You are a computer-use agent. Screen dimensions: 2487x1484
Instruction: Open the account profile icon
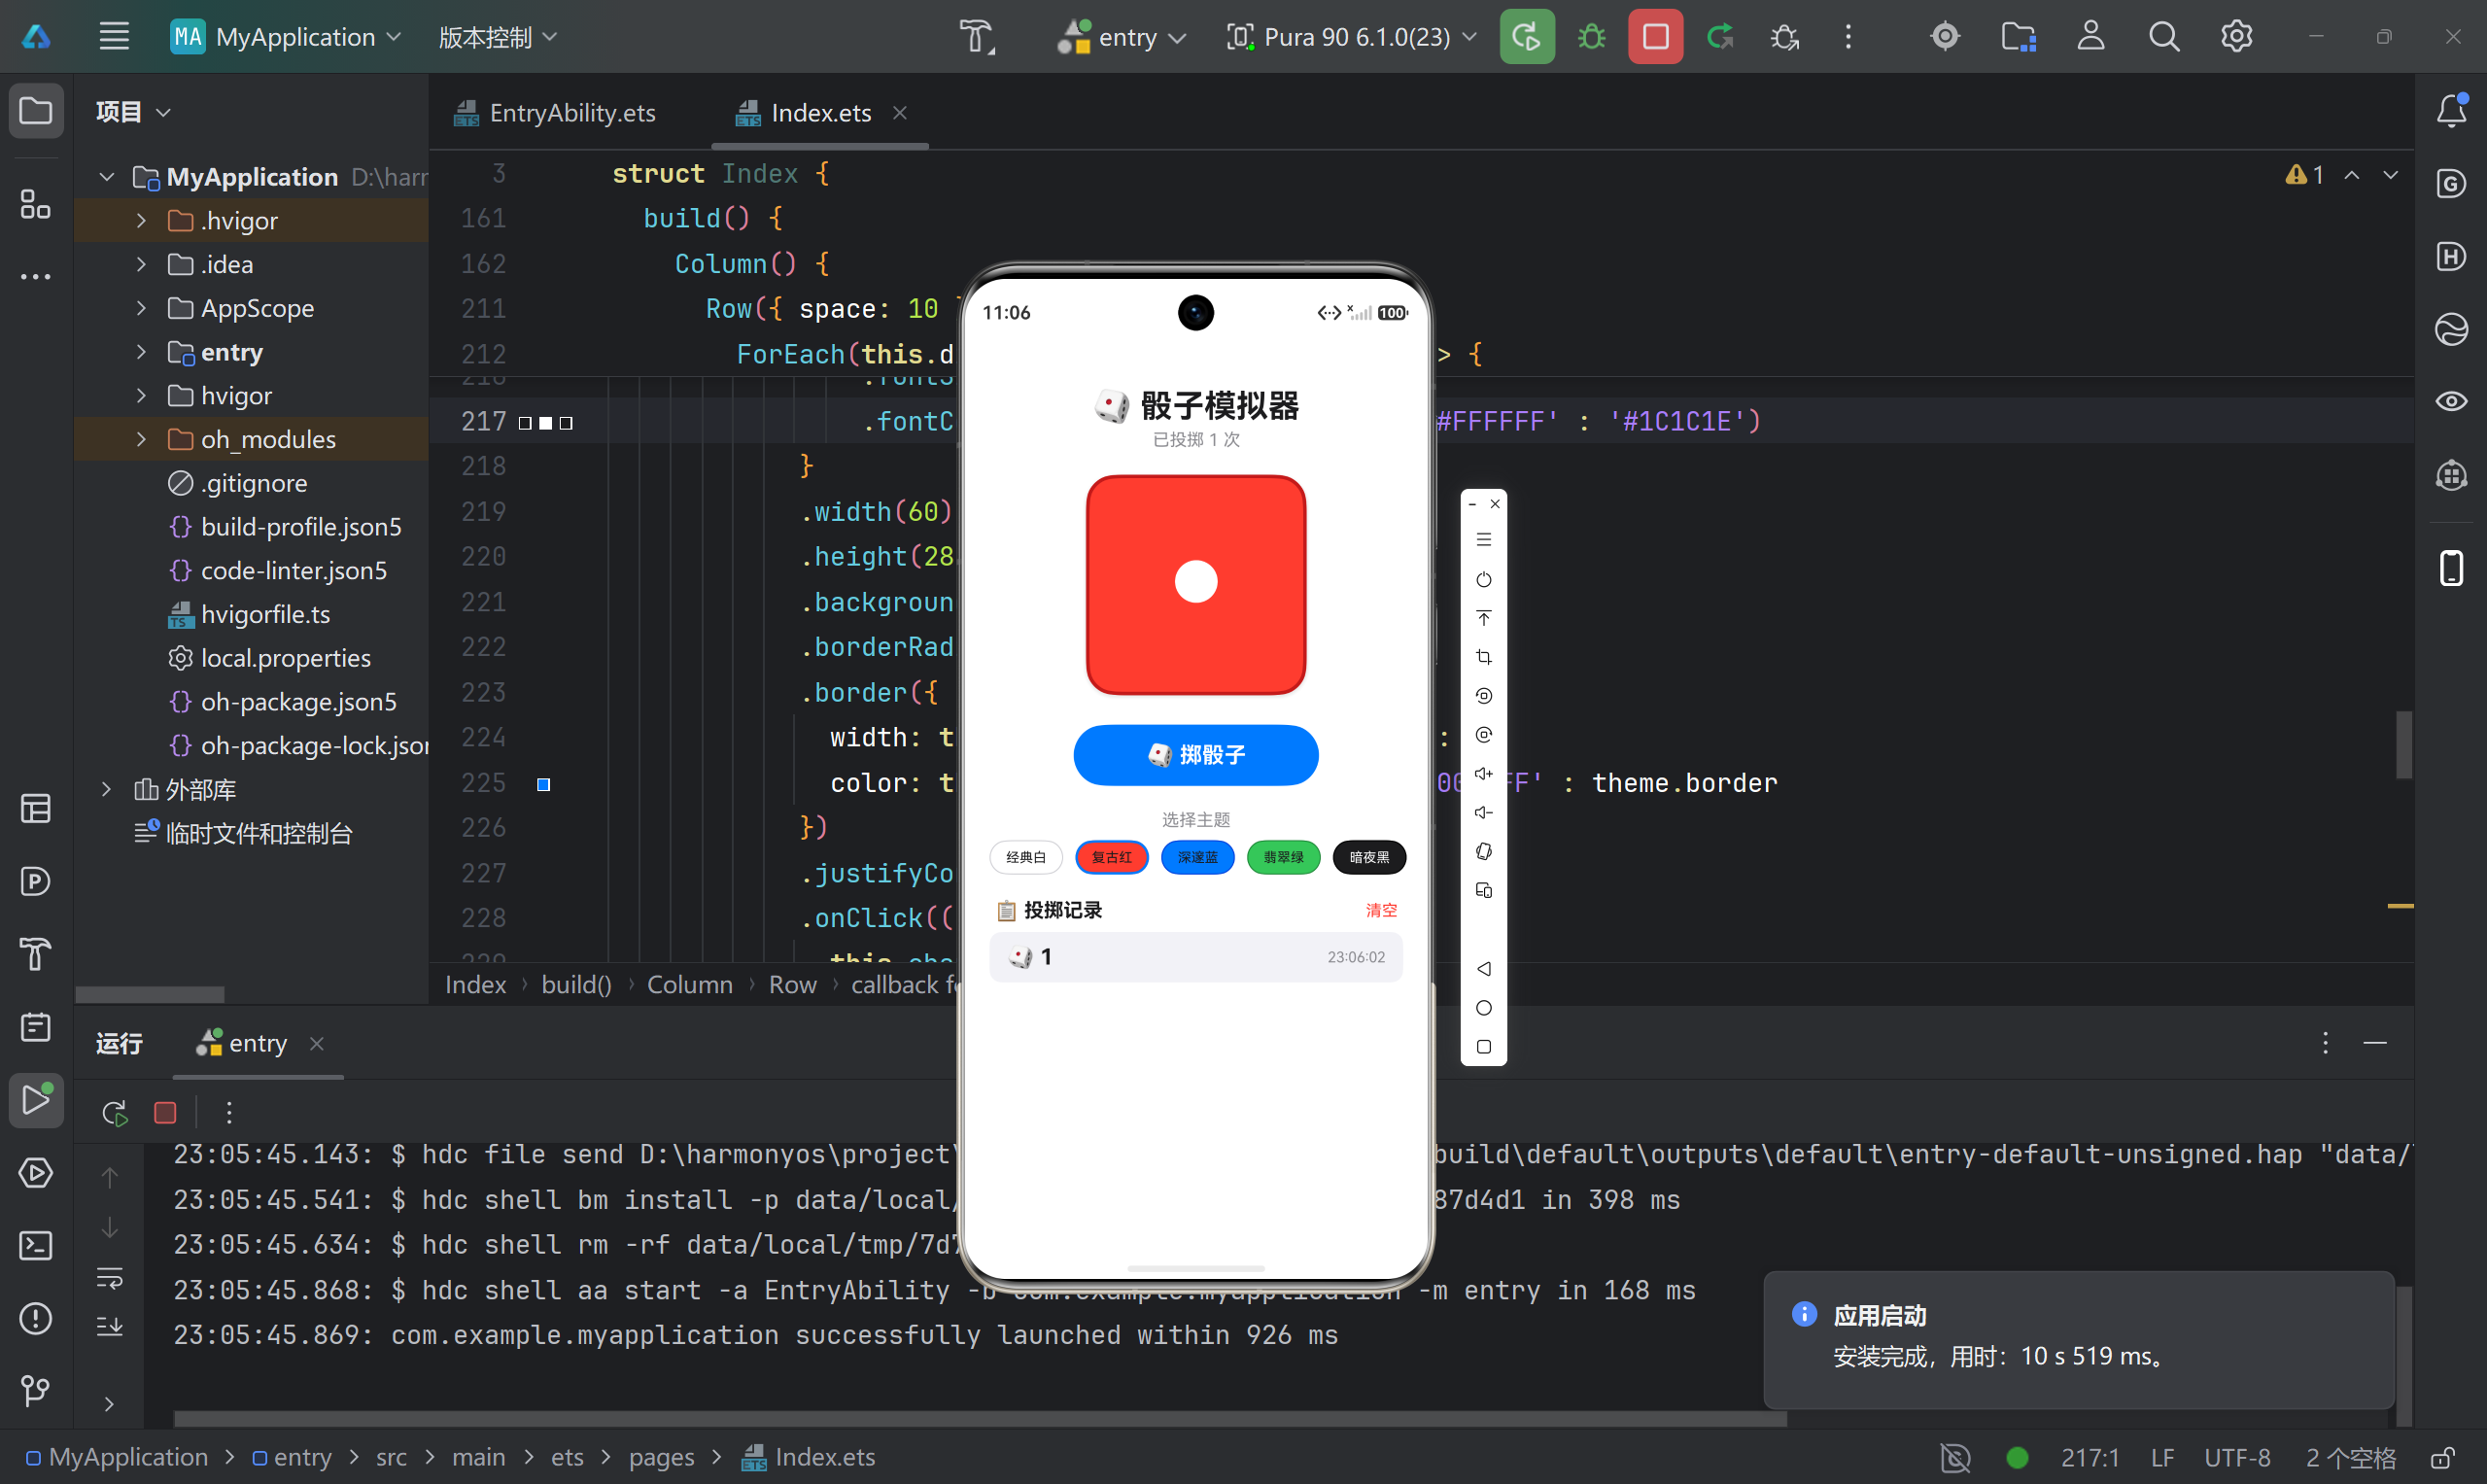pos(2090,37)
